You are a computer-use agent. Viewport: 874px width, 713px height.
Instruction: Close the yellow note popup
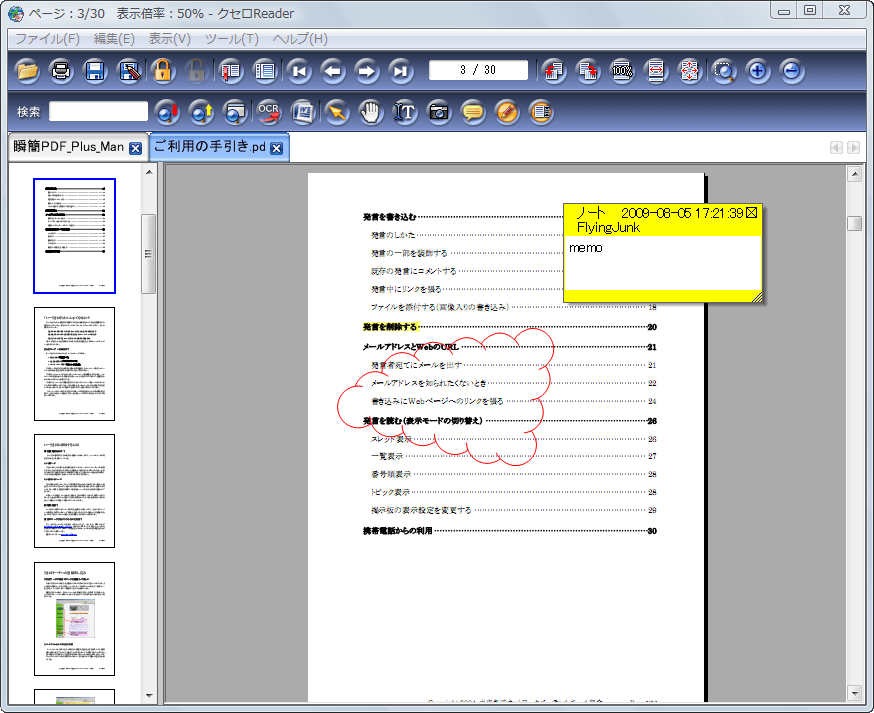coord(751,212)
